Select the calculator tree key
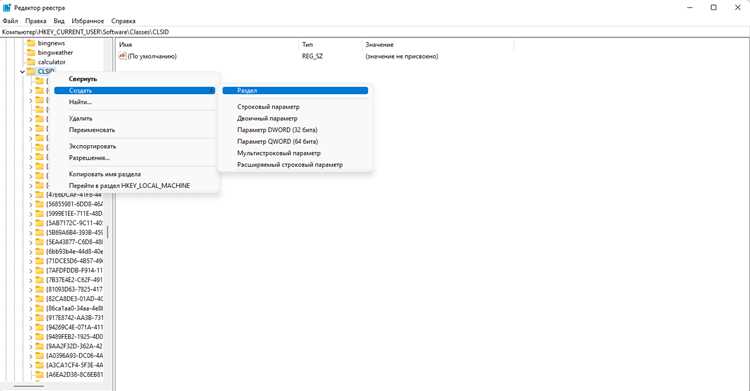The width and height of the screenshot is (750, 391). click(x=52, y=62)
